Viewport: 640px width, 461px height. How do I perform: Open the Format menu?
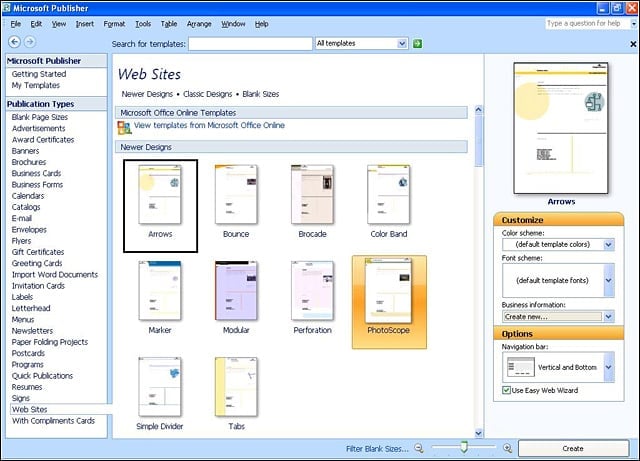pos(114,24)
